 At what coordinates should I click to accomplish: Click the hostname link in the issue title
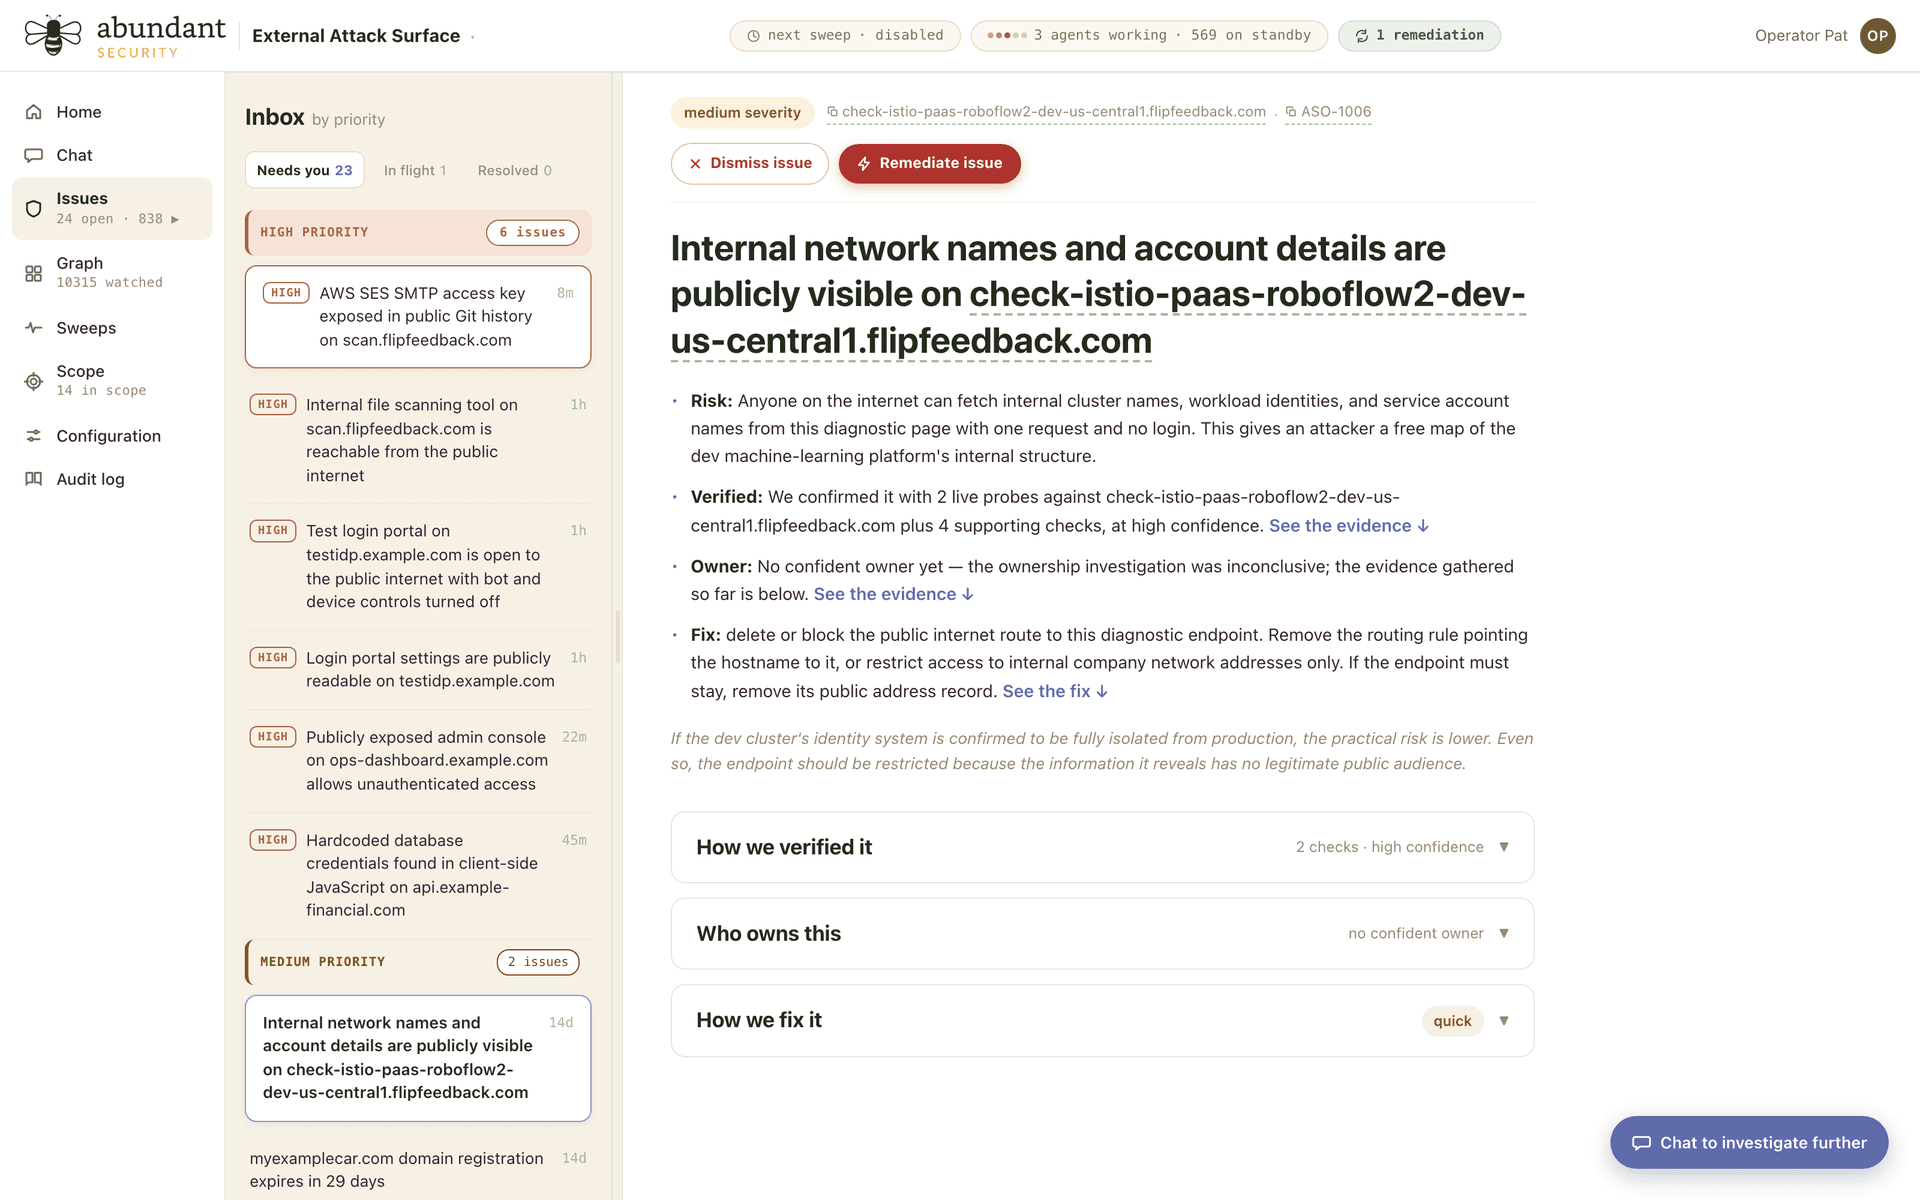(1098, 317)
